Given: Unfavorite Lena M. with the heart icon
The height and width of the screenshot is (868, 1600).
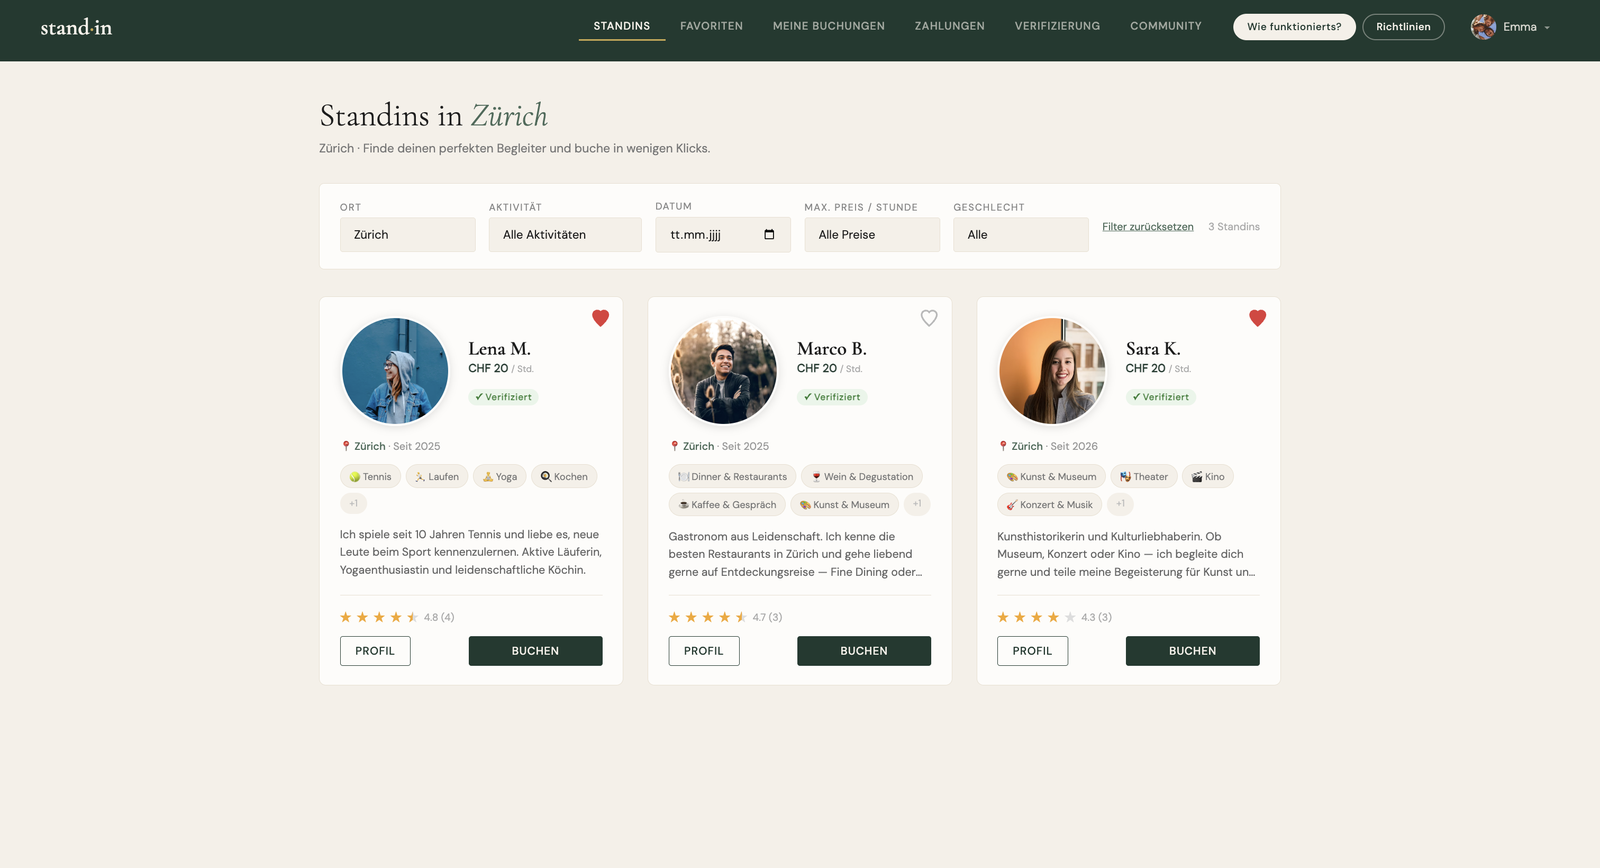Looking at the screenshot, I should pyautogui.click(x=600, y=318).
